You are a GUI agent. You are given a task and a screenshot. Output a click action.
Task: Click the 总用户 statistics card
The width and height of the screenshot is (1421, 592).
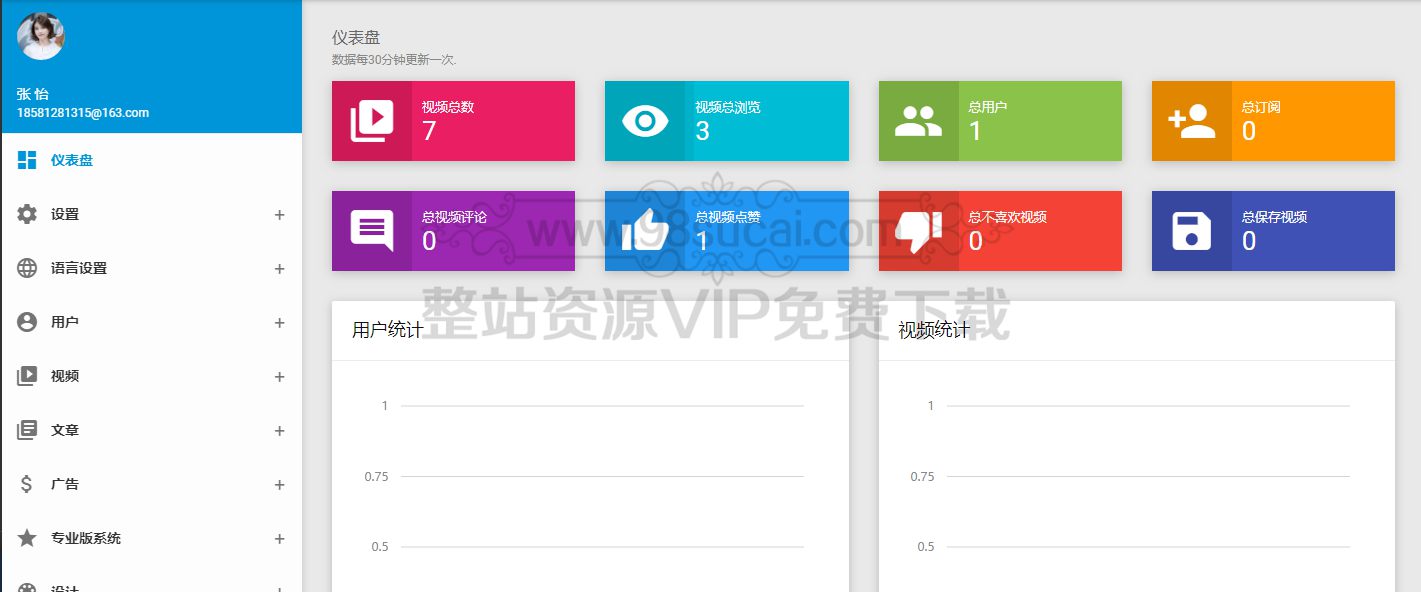click(x=999, y=120)
